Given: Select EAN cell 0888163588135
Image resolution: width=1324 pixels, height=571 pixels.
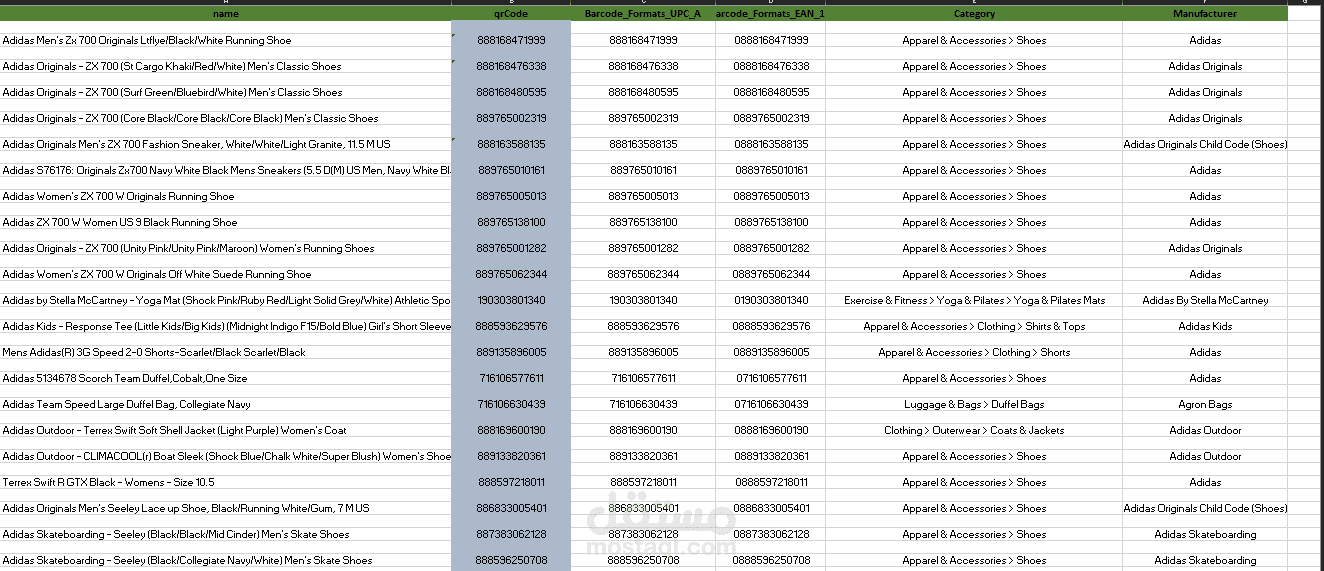Looking at the screenshot, I should pos(771,144).
